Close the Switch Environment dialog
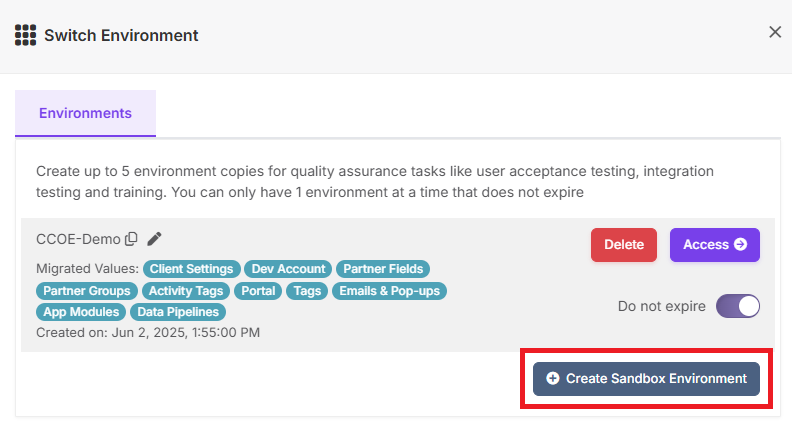The height and width of the screenshot is (425, 792). (x=775, y=32)
